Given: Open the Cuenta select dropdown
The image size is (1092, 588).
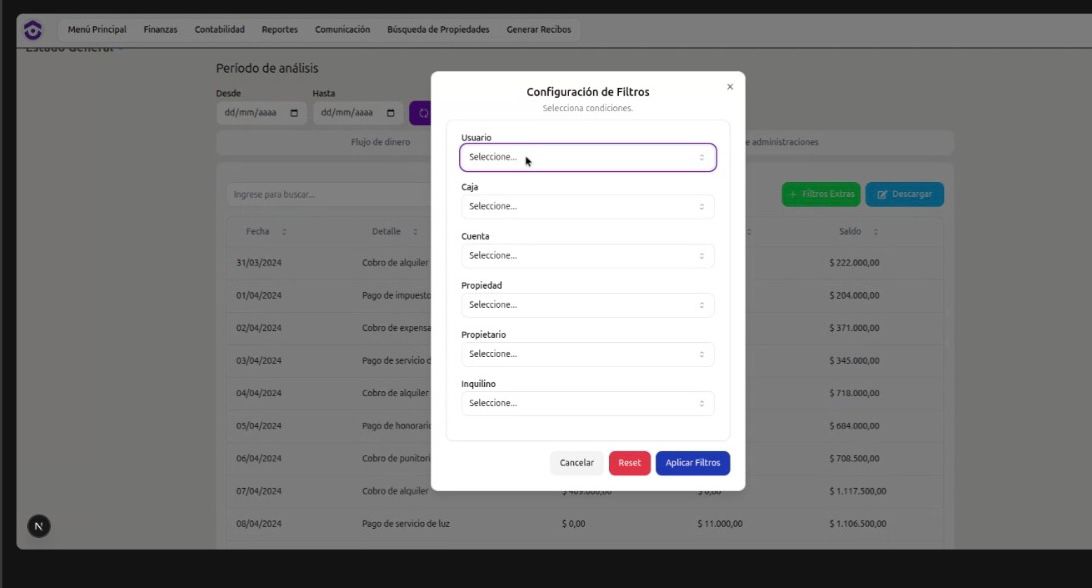Looking at the screenshot, I should click(x=587, y=255).
